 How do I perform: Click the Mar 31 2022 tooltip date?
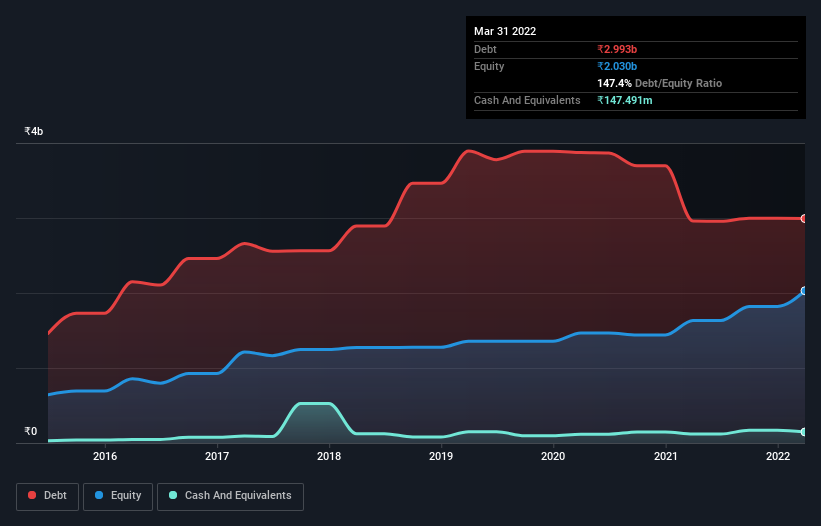point(505,31)
